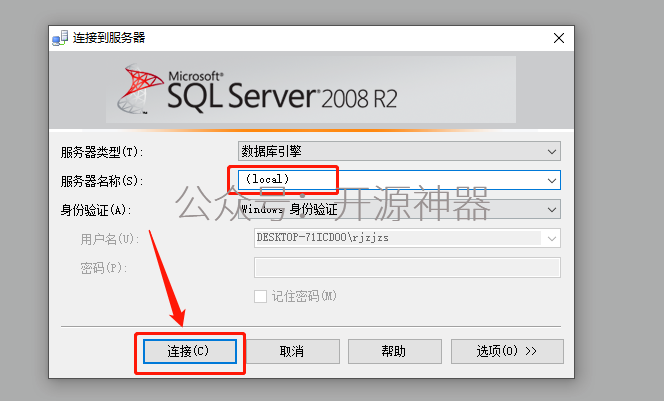Select the Windows 身份验证 combo box
The height and width of the screenshot is (401, 664).
click(399, 209)
